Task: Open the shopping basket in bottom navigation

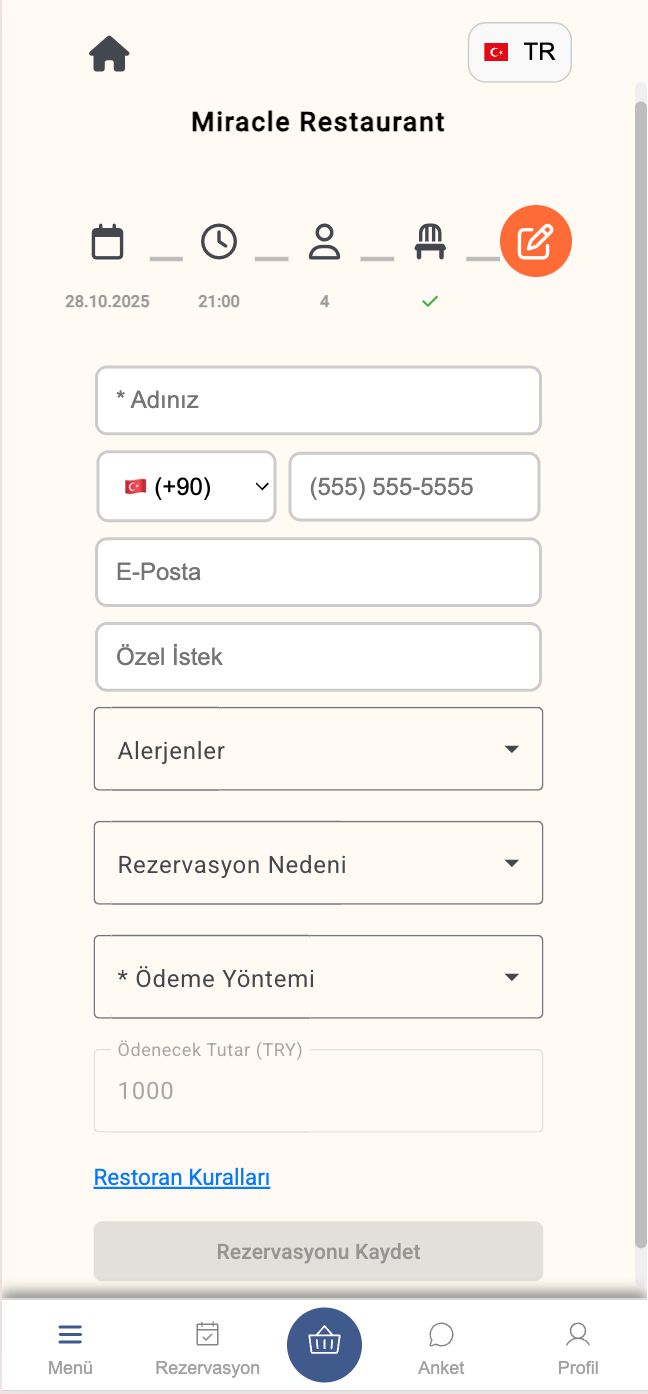Action: (324, 1344)
